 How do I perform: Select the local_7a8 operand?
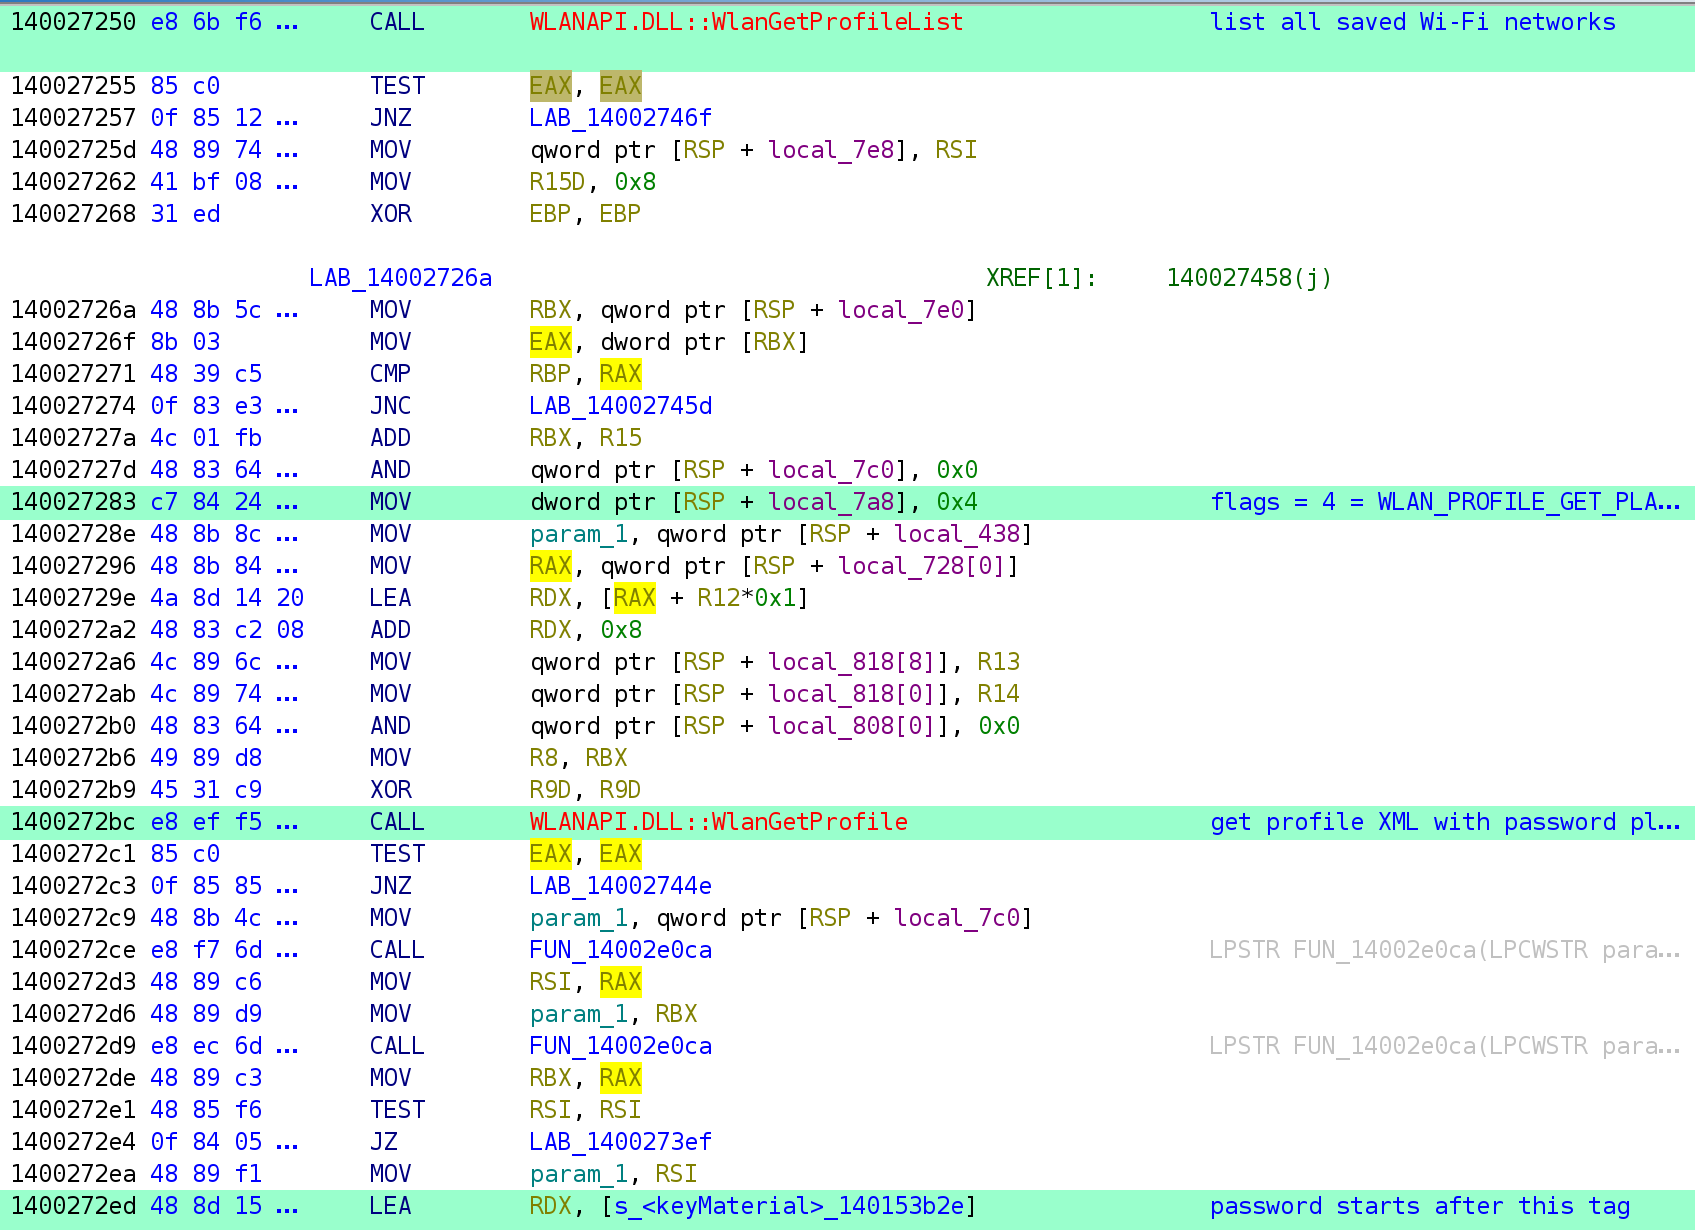click(830, 502)
